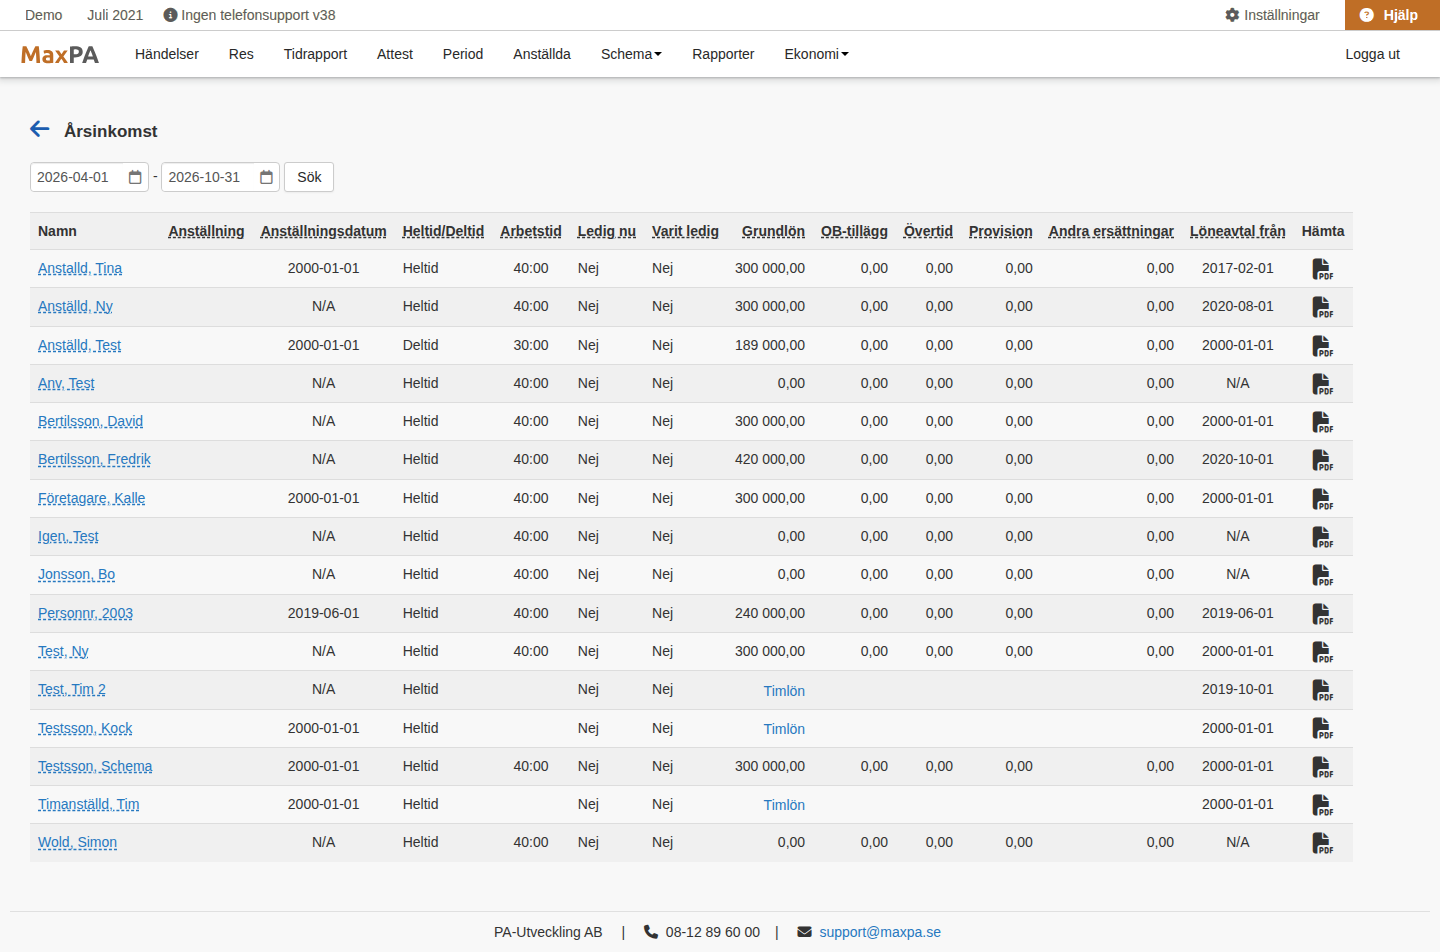The height and width of the screenshot is (952, 1440).
Task: Open the Rapporter page
Action: click(x=723, y=54)
